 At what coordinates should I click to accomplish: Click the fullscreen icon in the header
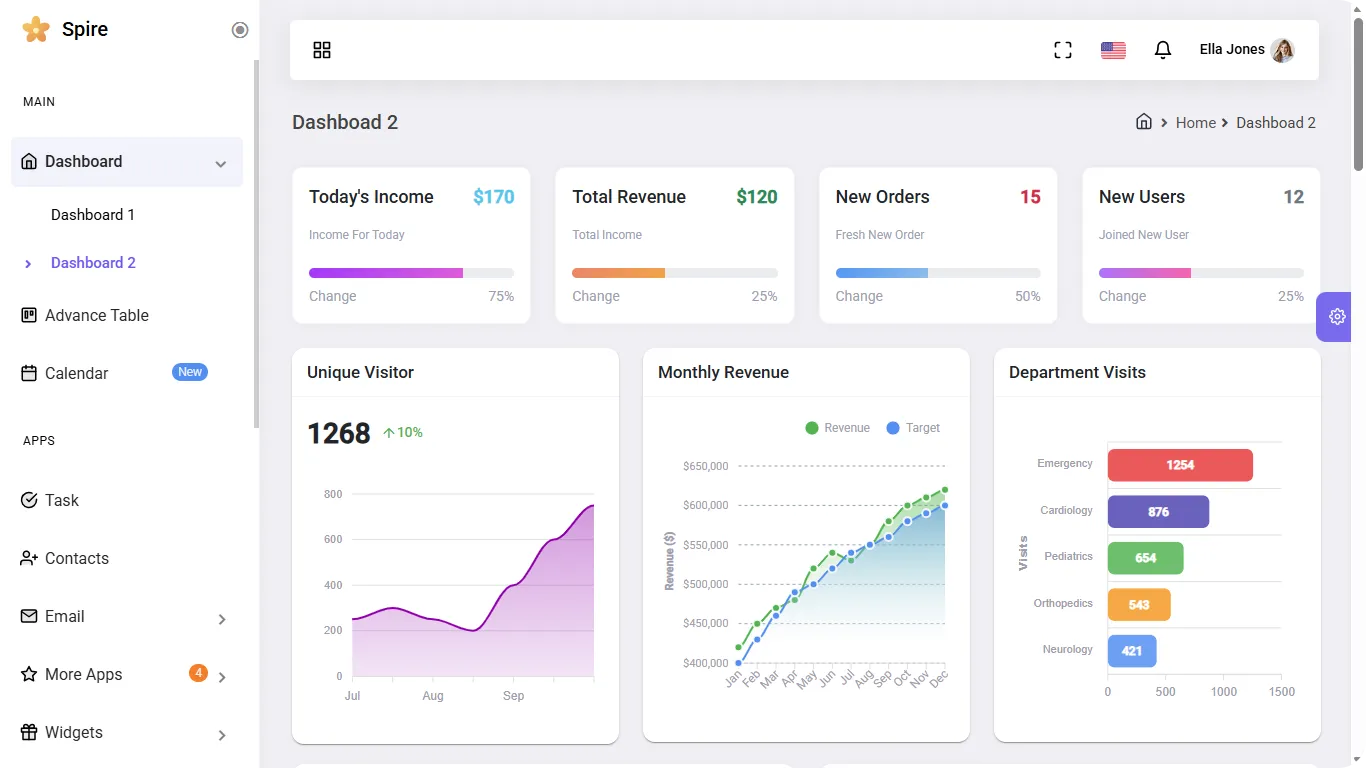tap(1062, 49)
